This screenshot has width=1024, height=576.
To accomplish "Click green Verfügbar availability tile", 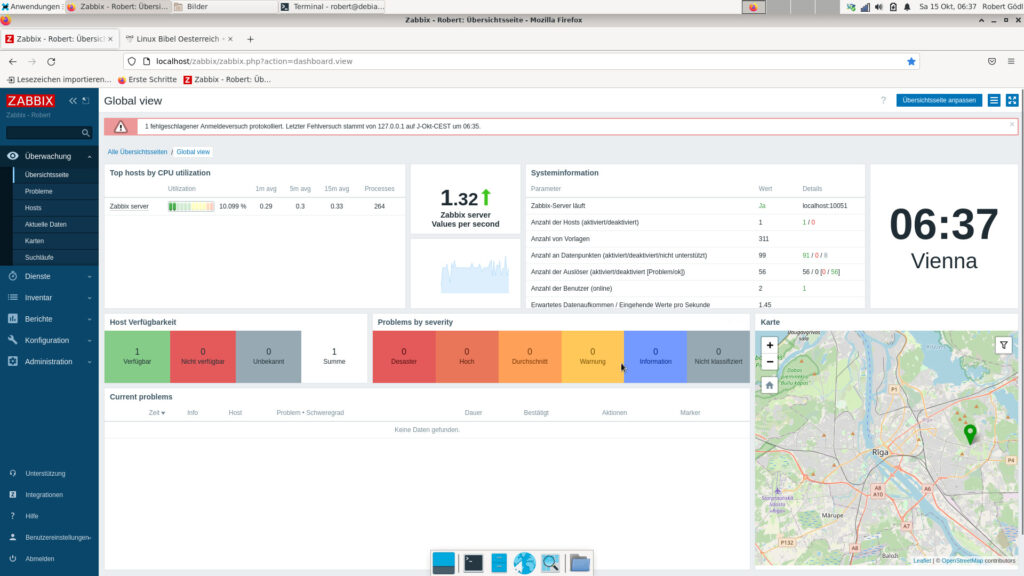I will click(137, 357).
